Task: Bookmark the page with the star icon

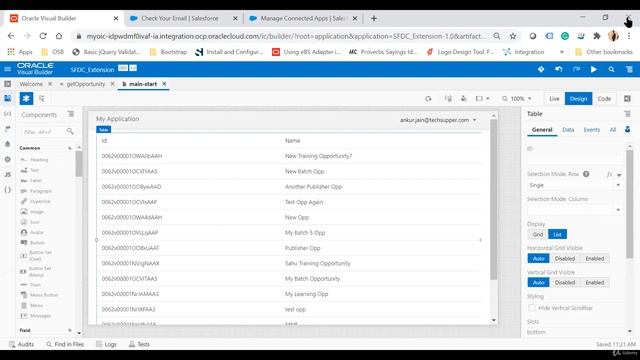Action: (513, 36)
